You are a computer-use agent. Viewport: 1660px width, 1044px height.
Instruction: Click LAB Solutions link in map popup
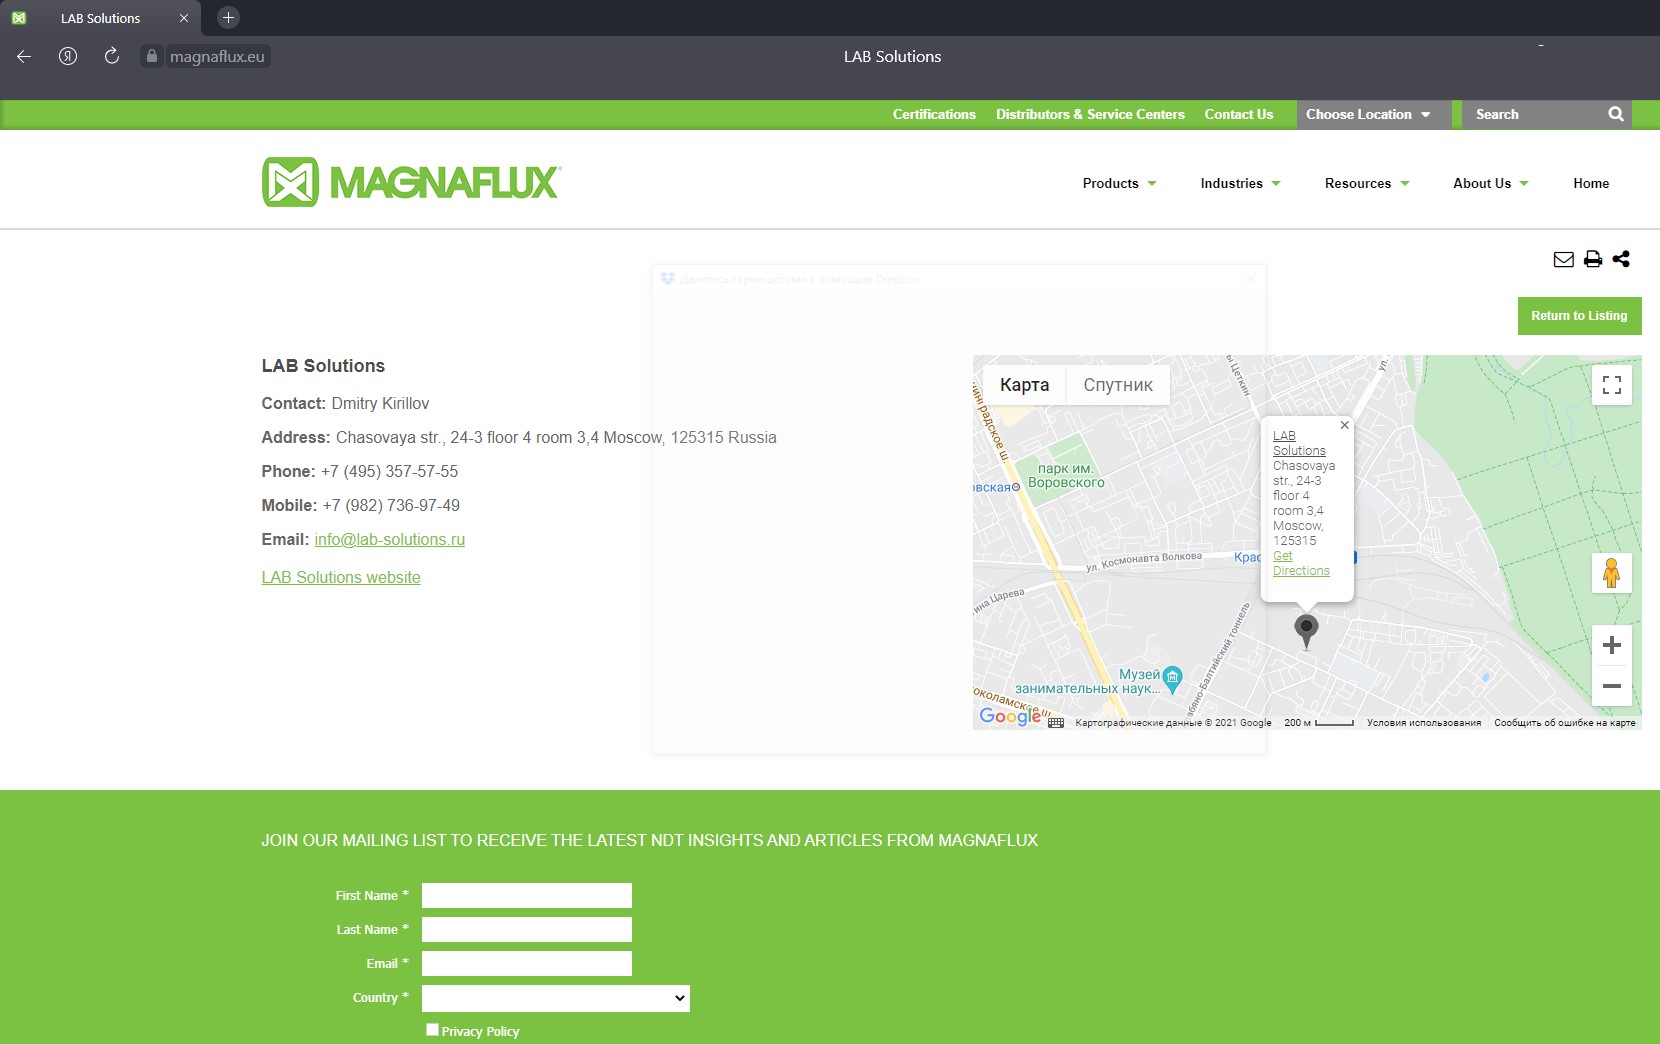pos(1299,443)
